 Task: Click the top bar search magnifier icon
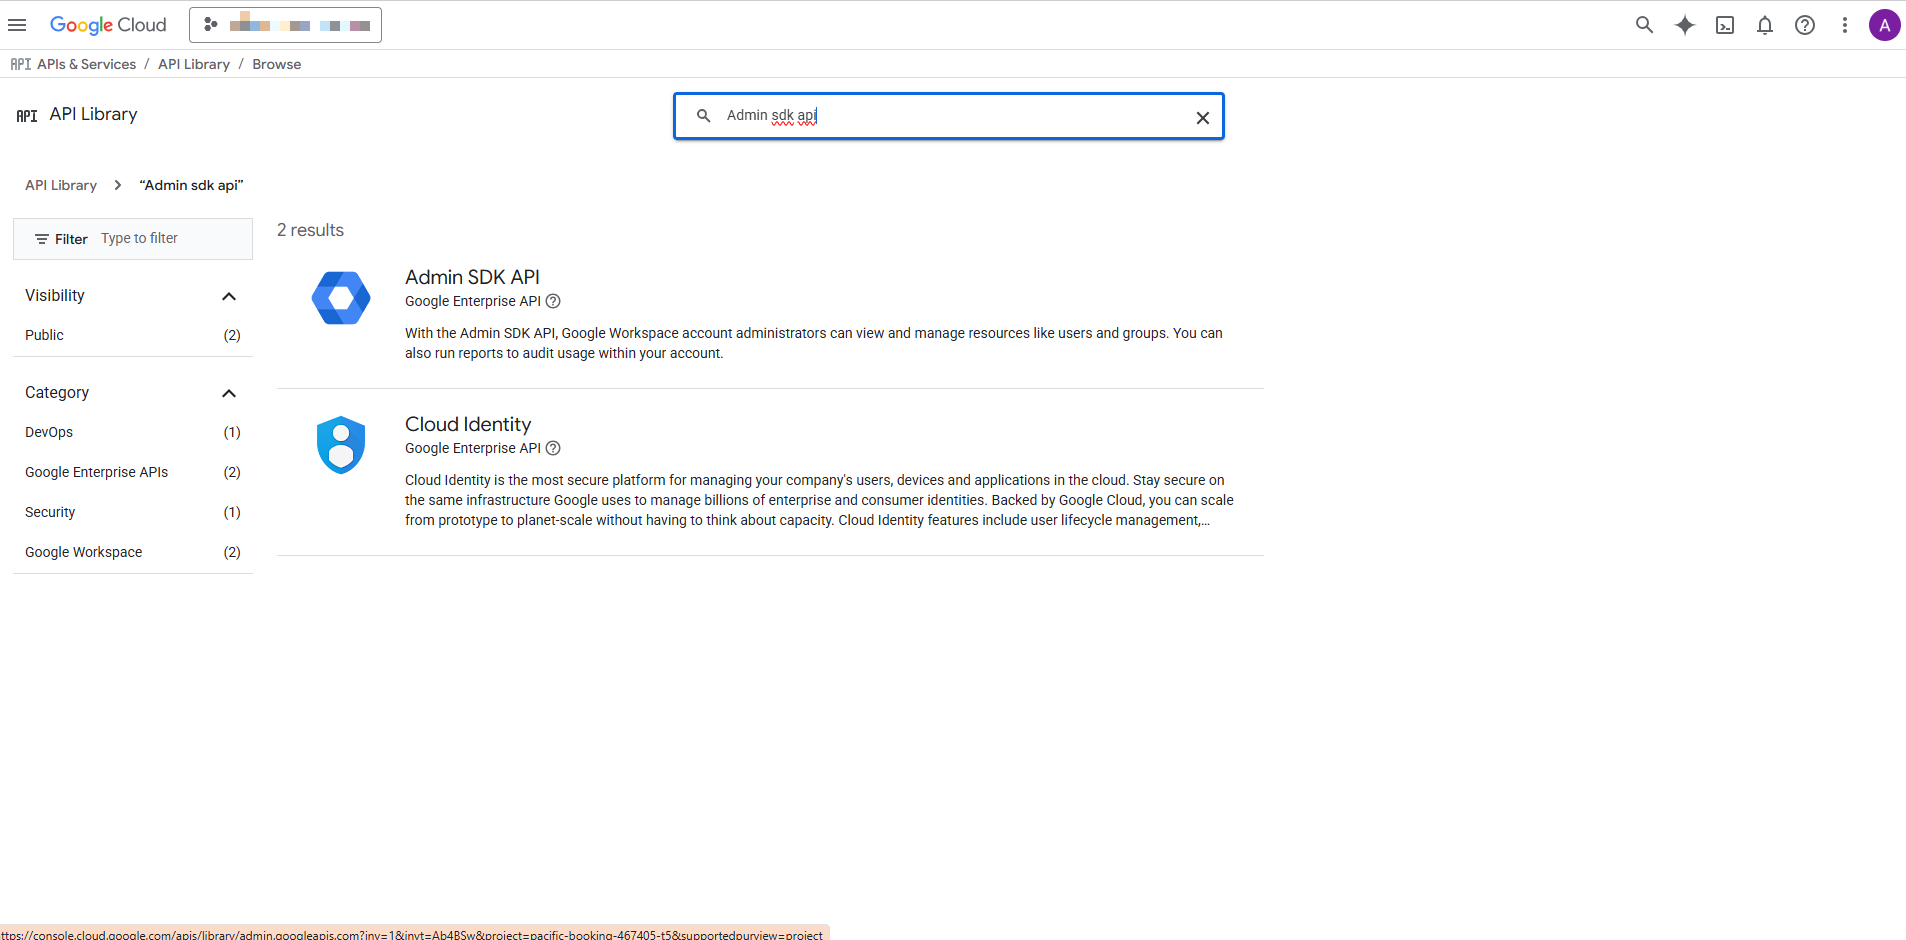click(x=1644, y=25)
